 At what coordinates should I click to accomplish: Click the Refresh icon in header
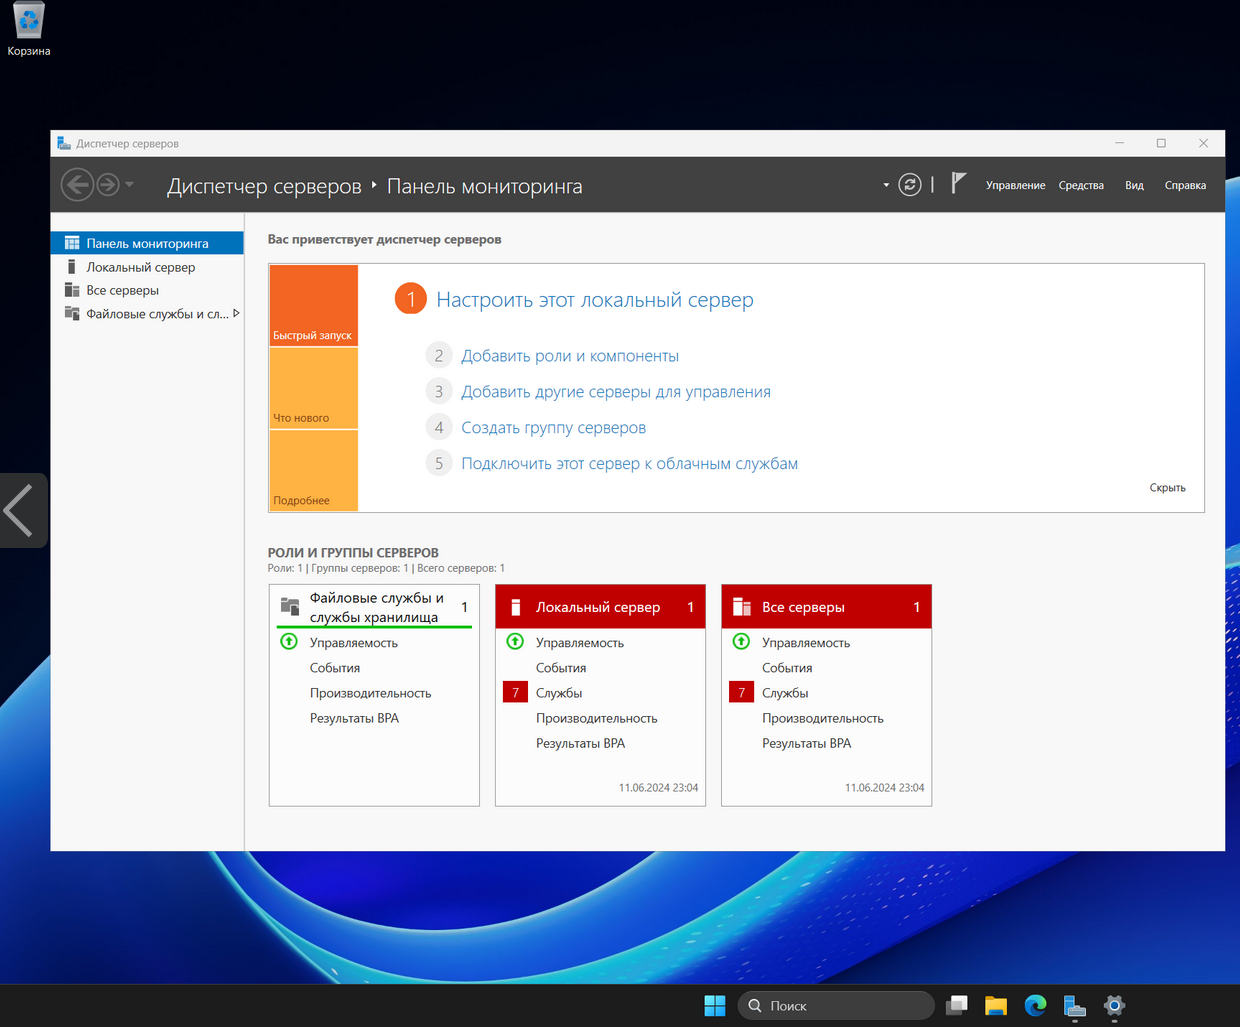[x=909, y=185]
